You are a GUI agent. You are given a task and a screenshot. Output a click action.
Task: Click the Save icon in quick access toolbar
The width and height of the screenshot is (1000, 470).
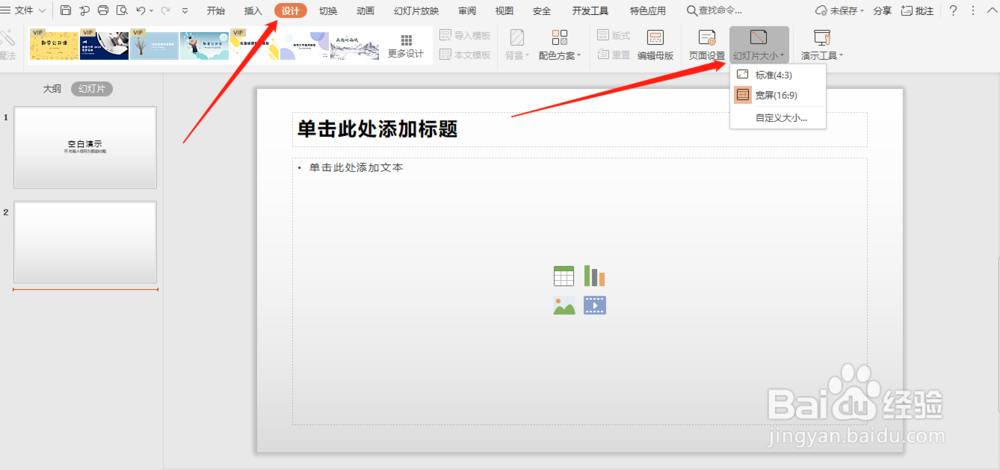point(65,10)
